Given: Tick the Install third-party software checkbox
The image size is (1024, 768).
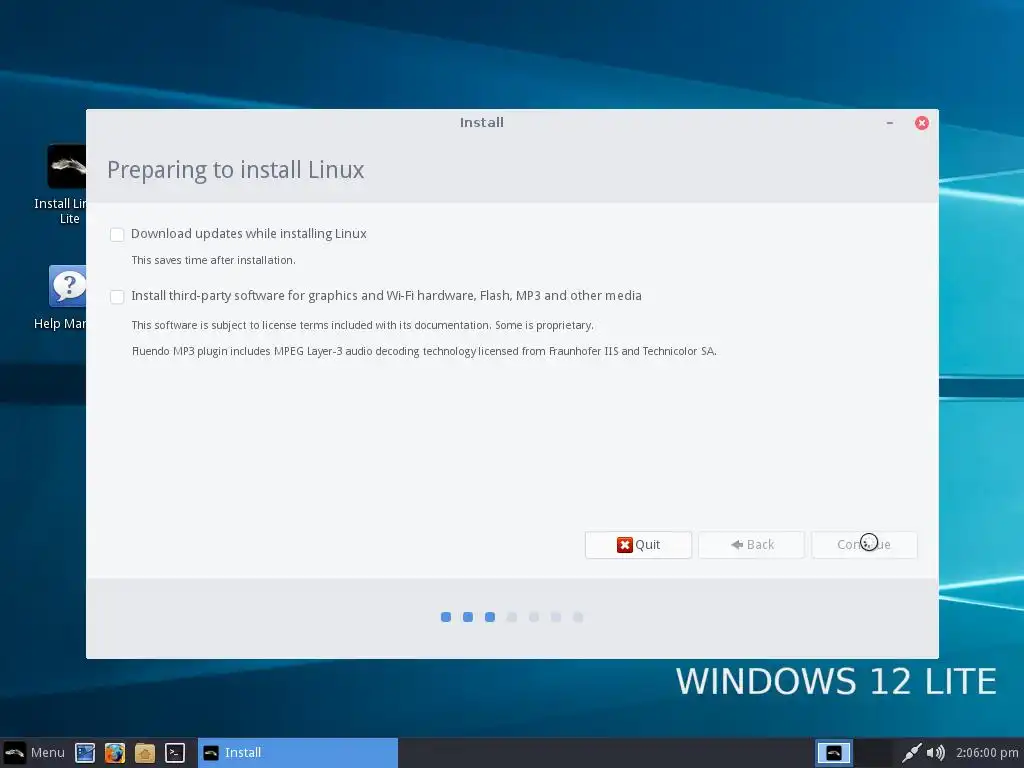Looking at the screenshot, I should 117,297.
